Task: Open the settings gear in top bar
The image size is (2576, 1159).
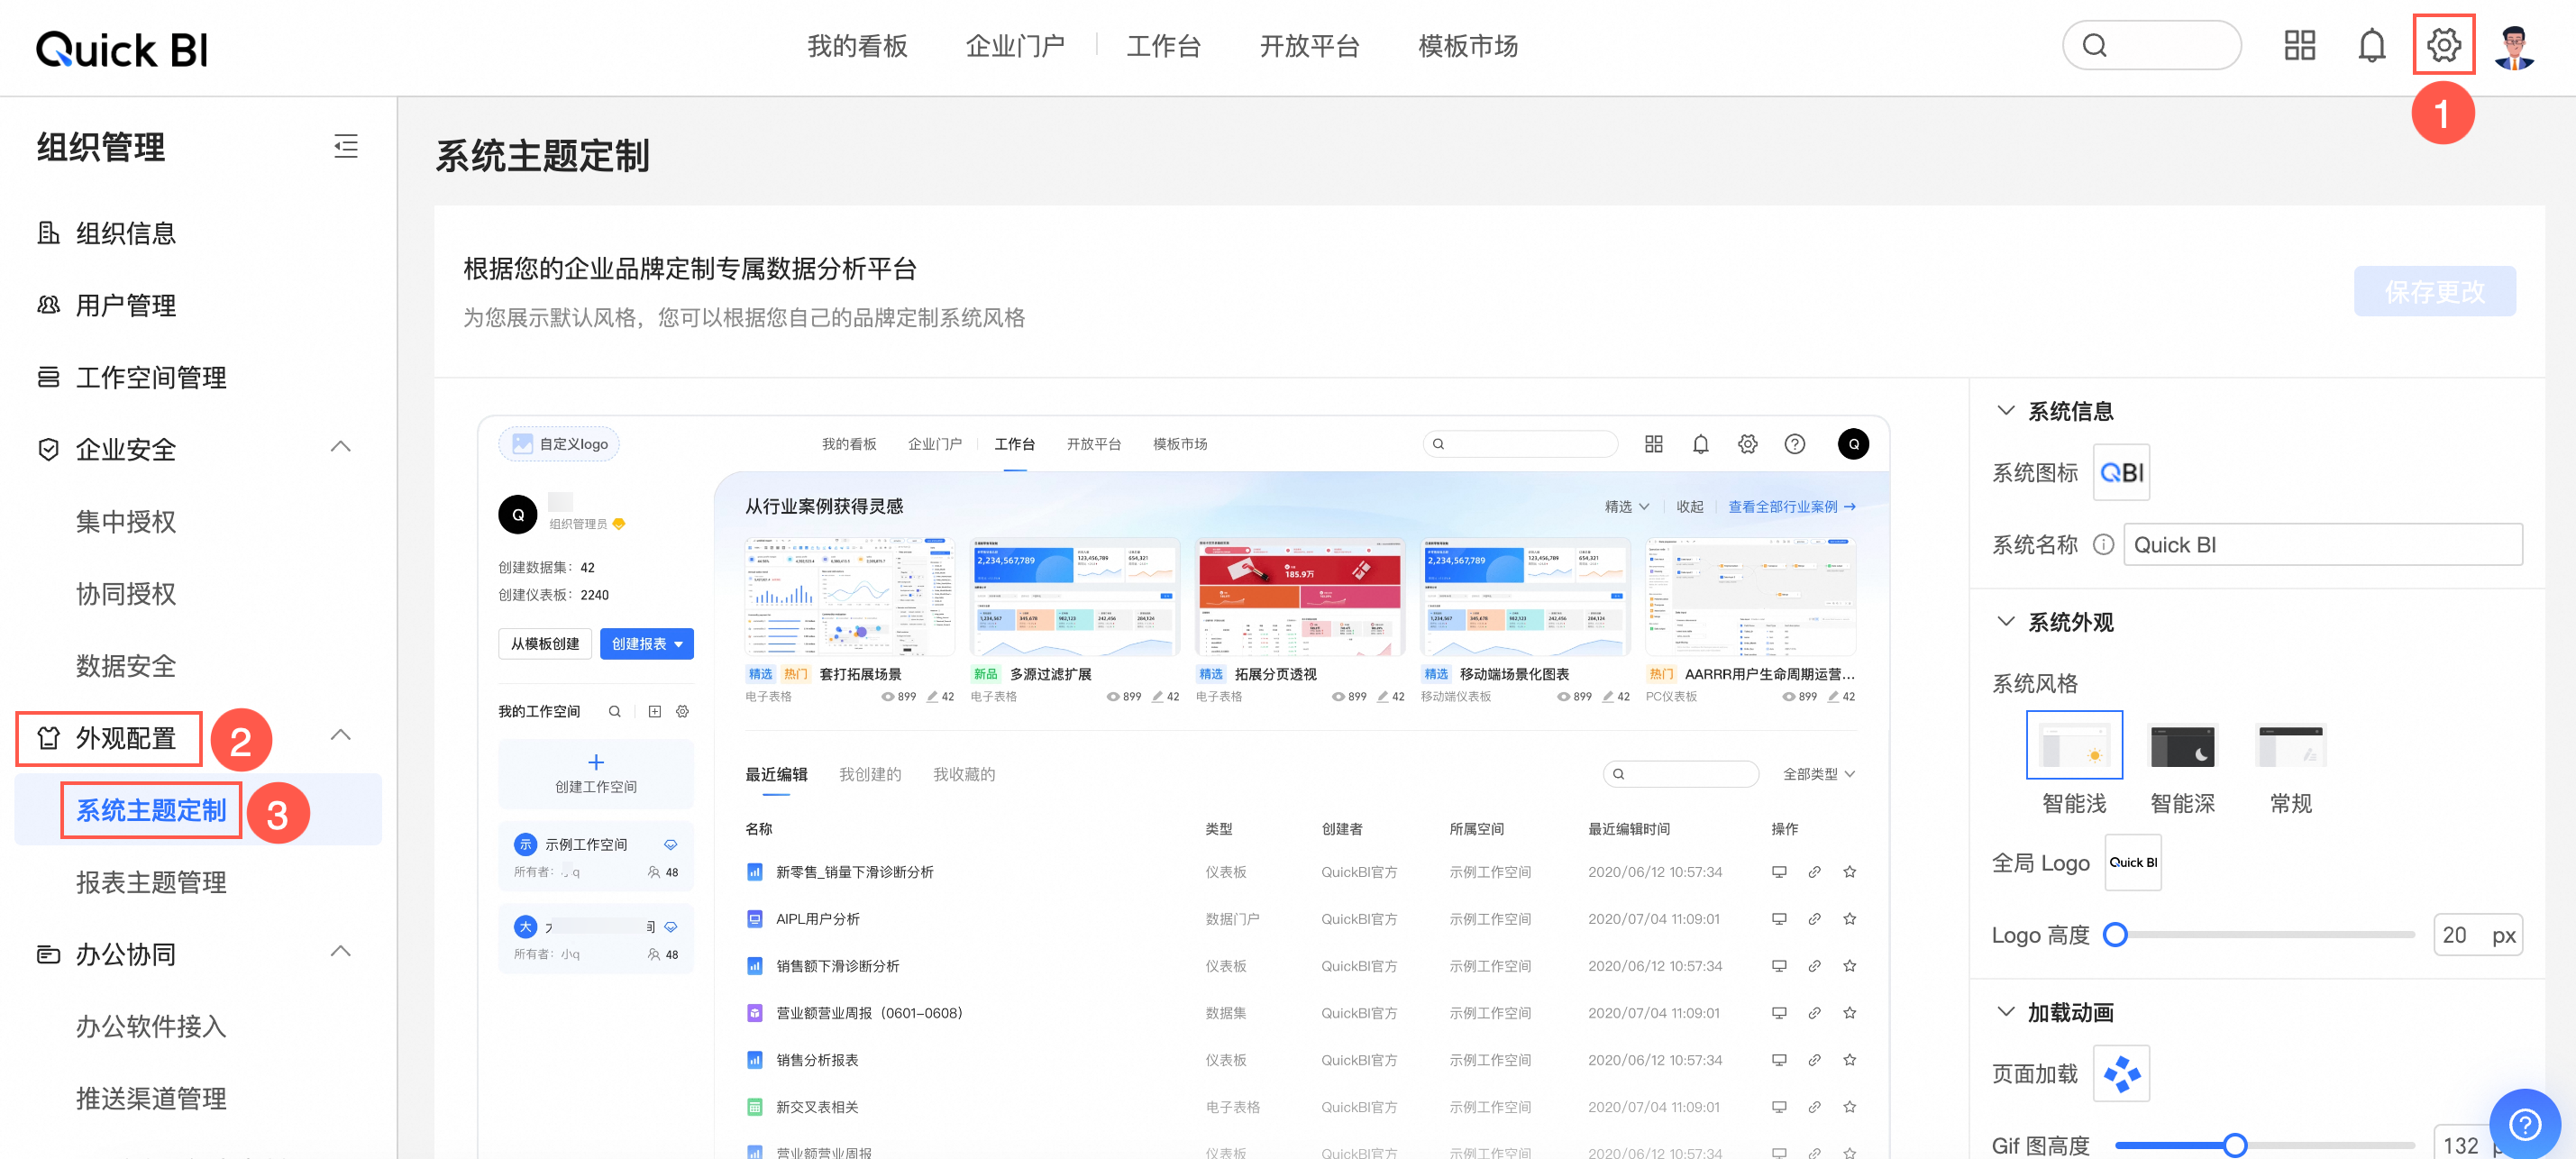Action: click(2443, 45)
